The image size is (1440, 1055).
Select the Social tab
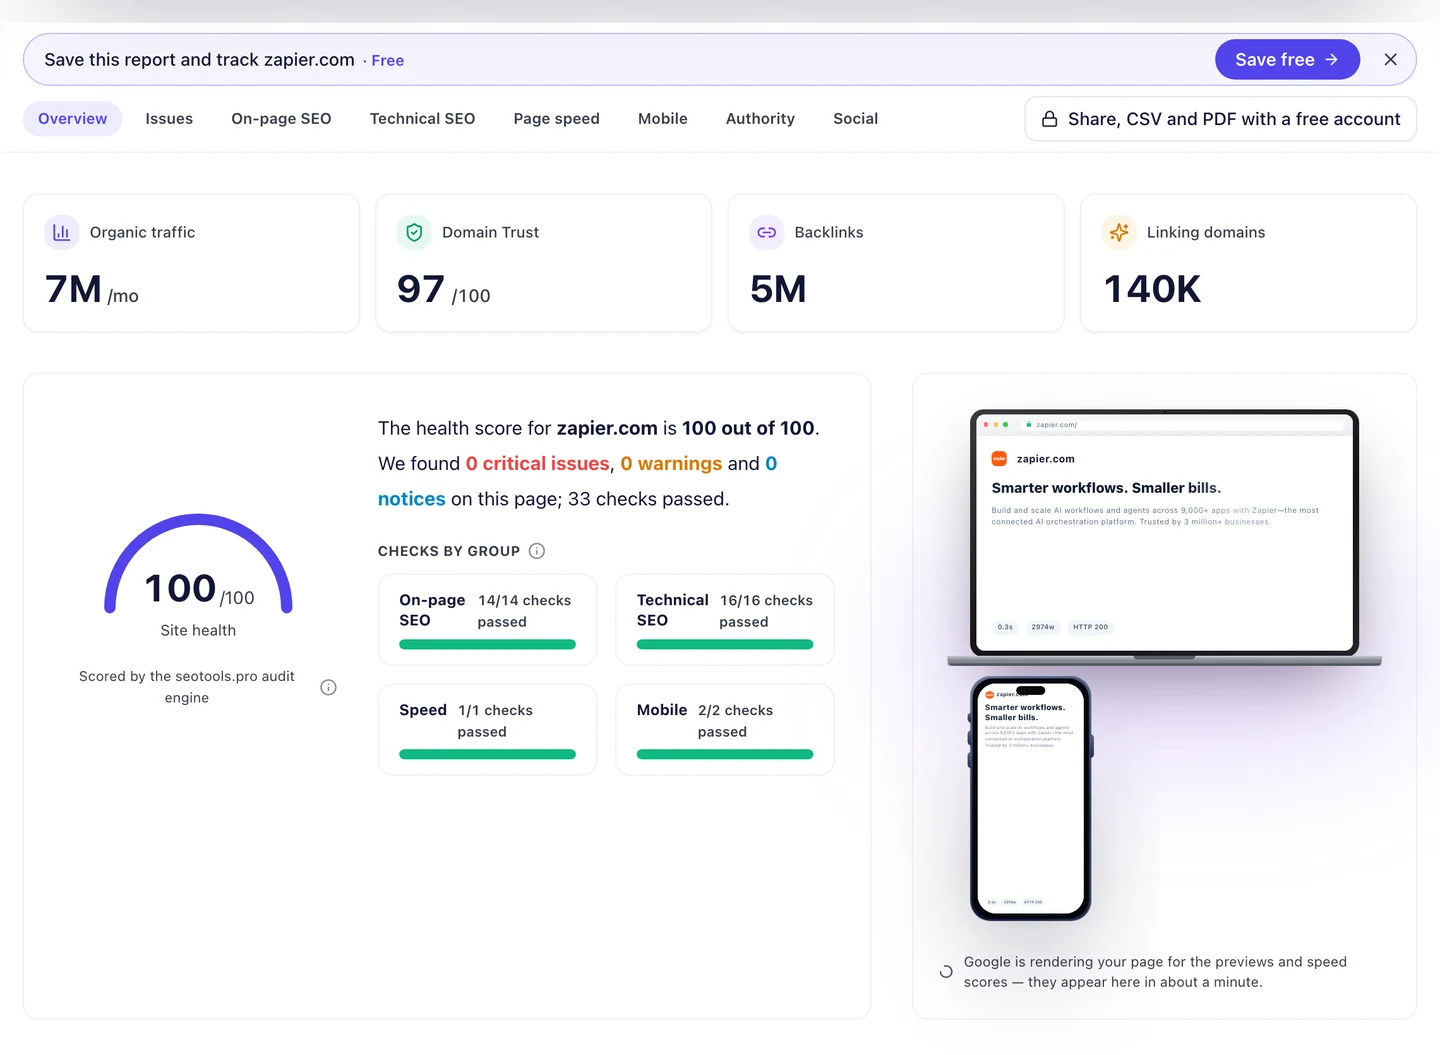(856, 119)
